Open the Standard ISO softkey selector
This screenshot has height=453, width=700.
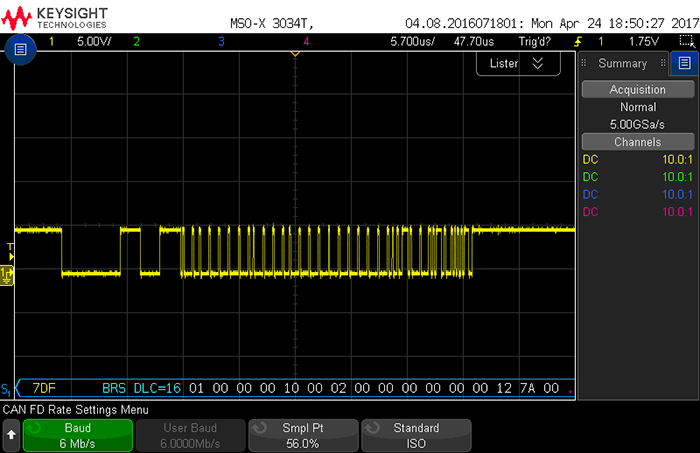(x=416, y=435)
